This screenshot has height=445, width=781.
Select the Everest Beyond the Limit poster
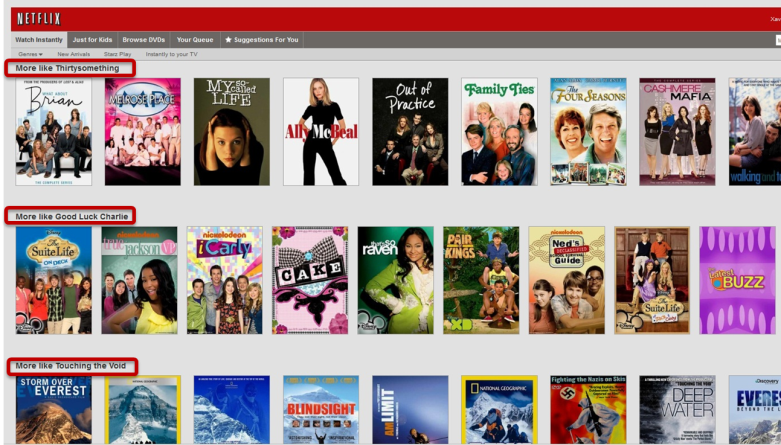[755, 410]
